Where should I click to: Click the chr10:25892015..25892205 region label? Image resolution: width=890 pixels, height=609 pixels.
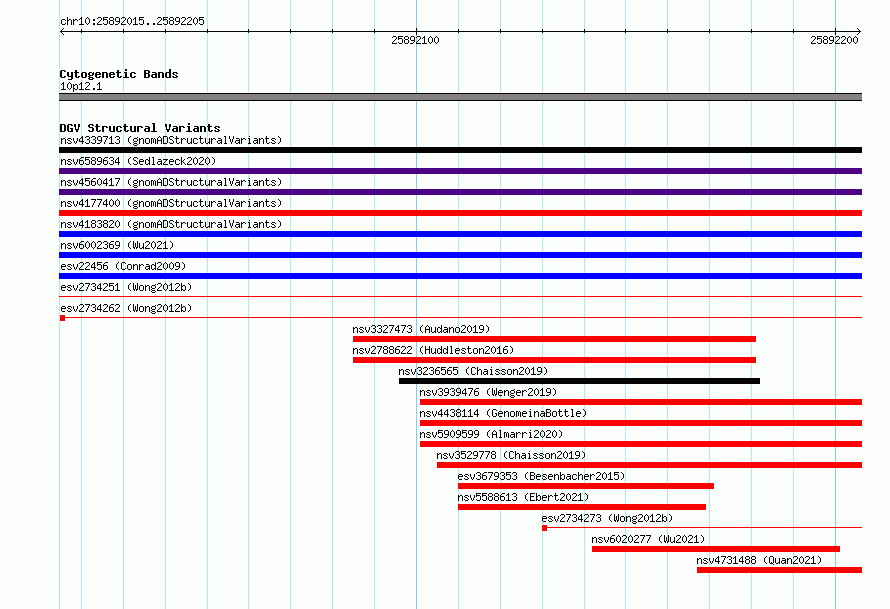click(132, 21)
